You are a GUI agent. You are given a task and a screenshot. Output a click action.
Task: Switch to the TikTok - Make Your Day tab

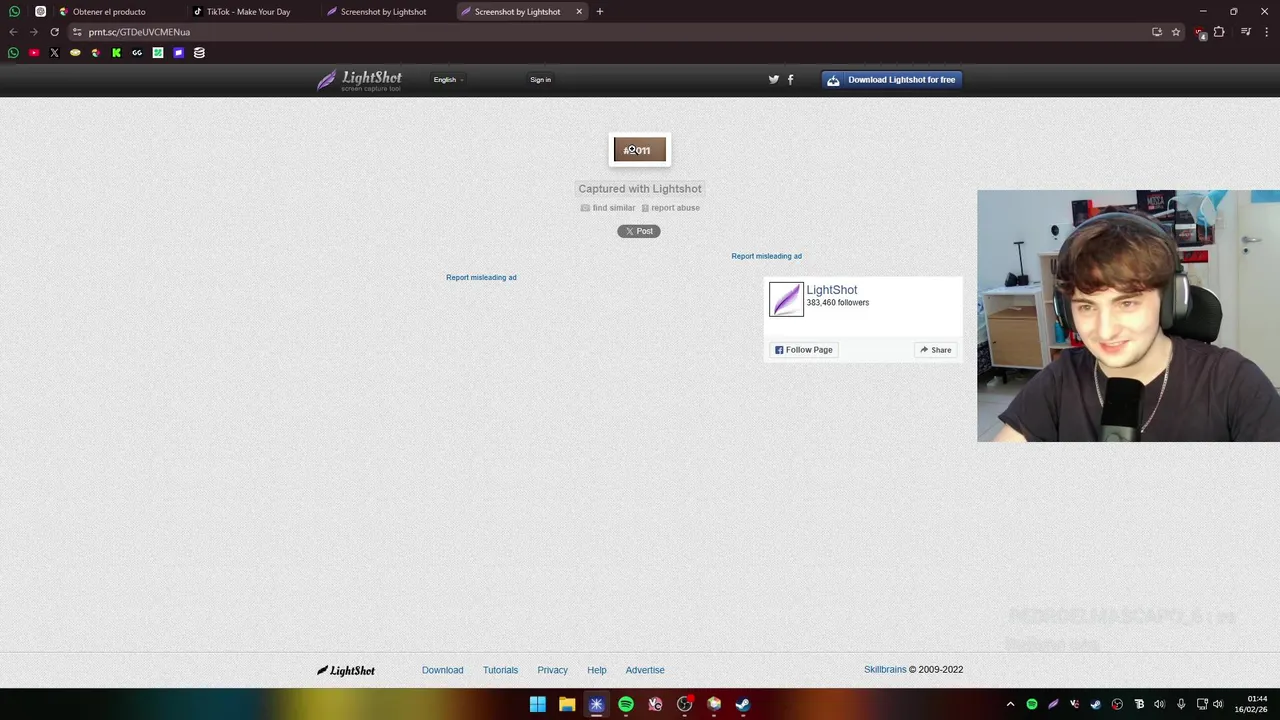pos(249,12)
